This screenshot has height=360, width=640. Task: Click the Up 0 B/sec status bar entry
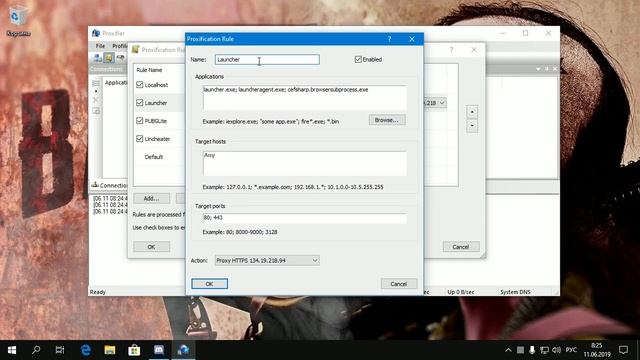click(x=461, y=292)
